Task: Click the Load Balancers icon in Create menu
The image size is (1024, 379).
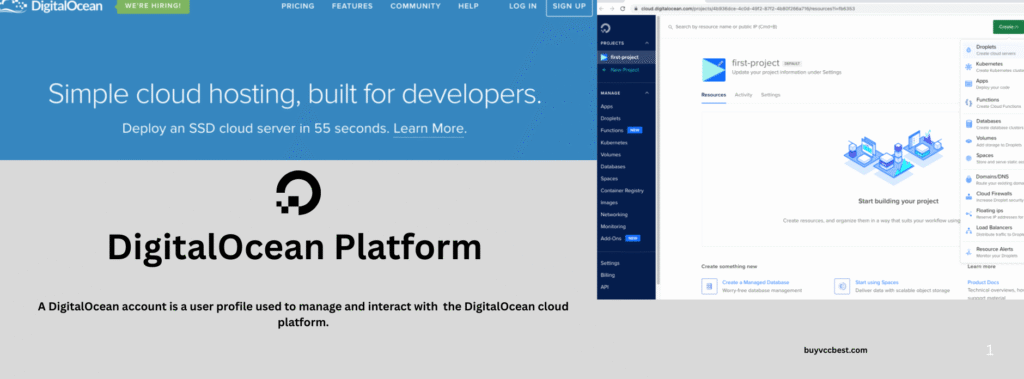Action: [968, 230]
